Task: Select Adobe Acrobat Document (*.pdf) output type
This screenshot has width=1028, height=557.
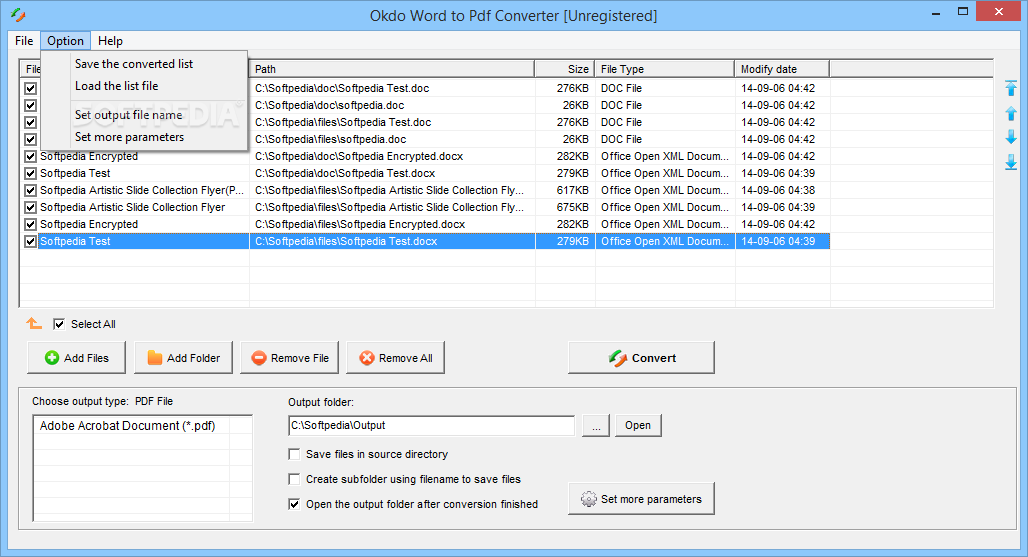Action: tap(127, 425)
